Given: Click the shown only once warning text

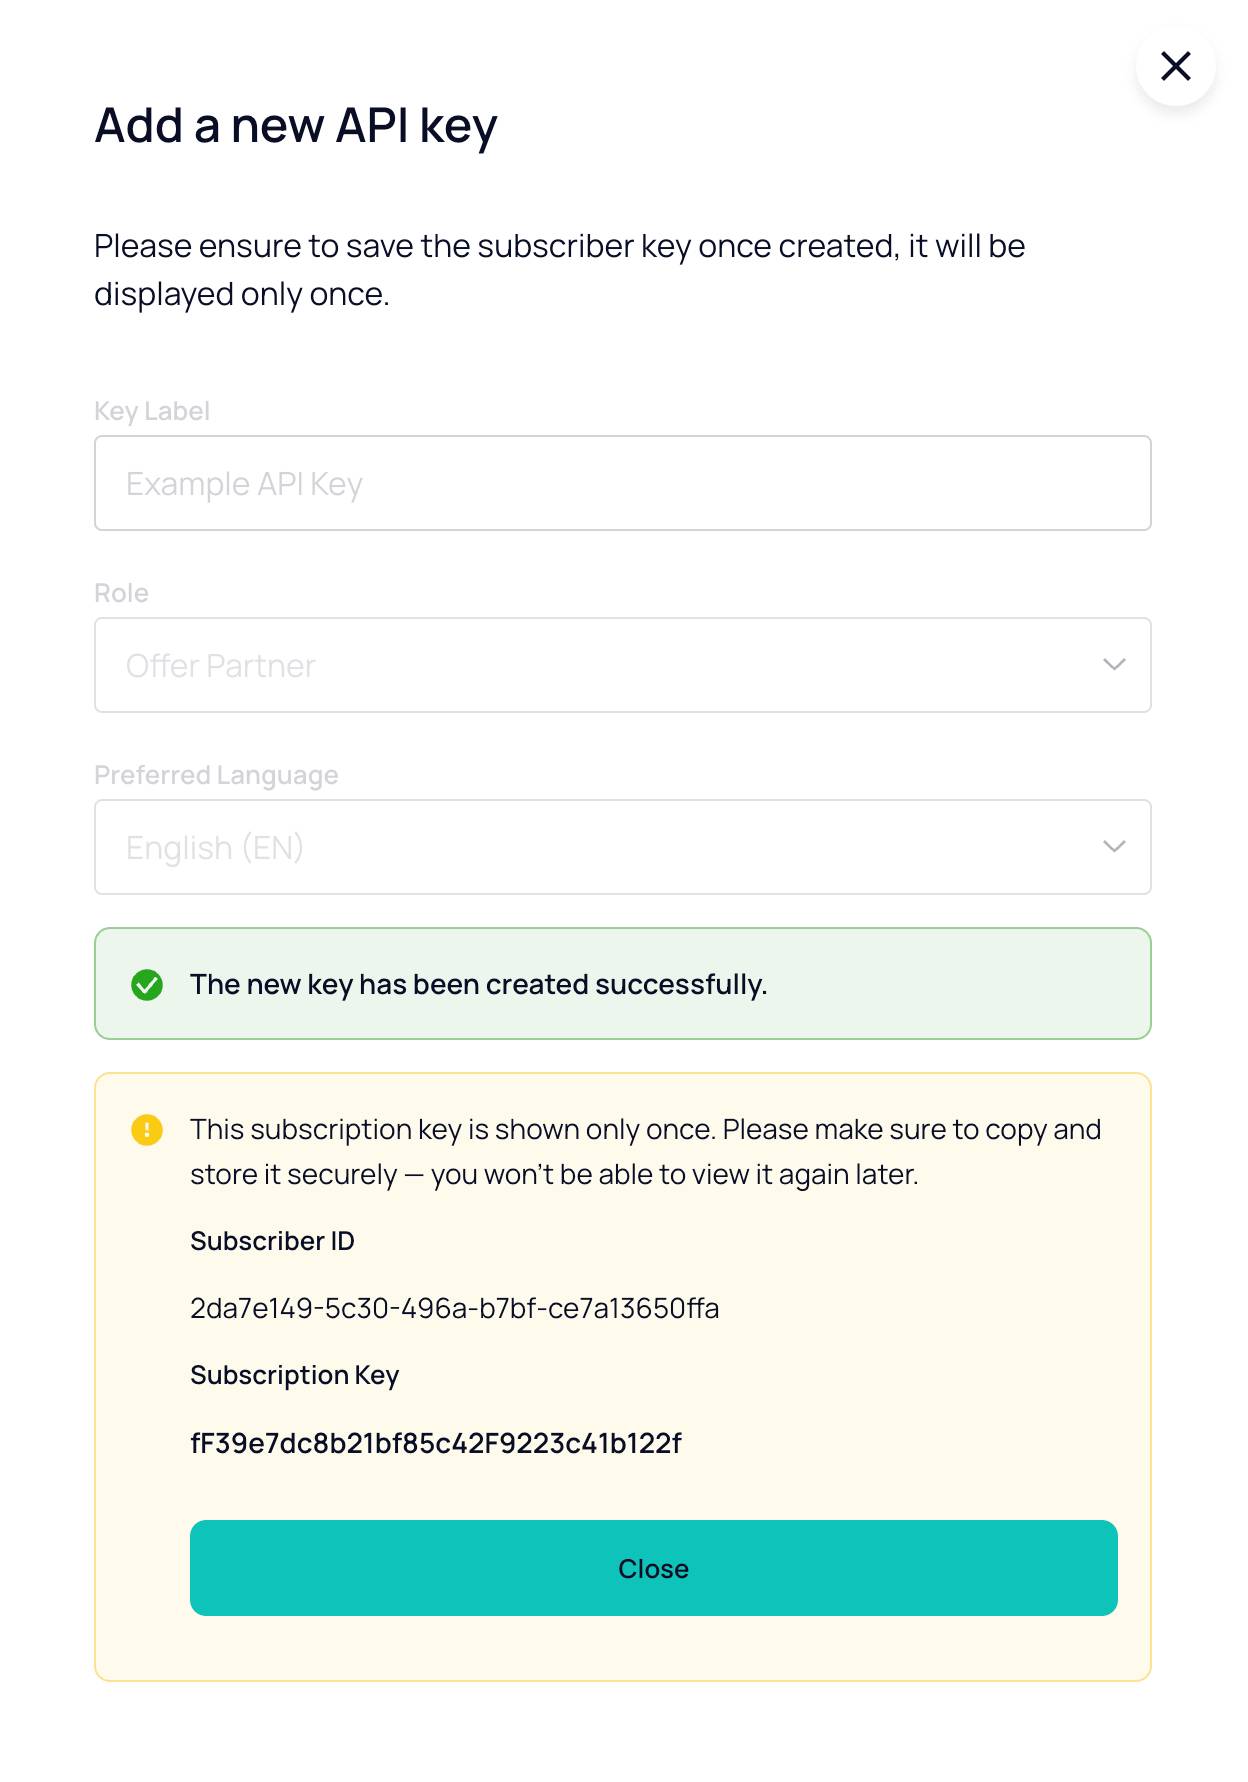Looking at the screenshot, I should pyautogui.click(x=645, y=1151).
